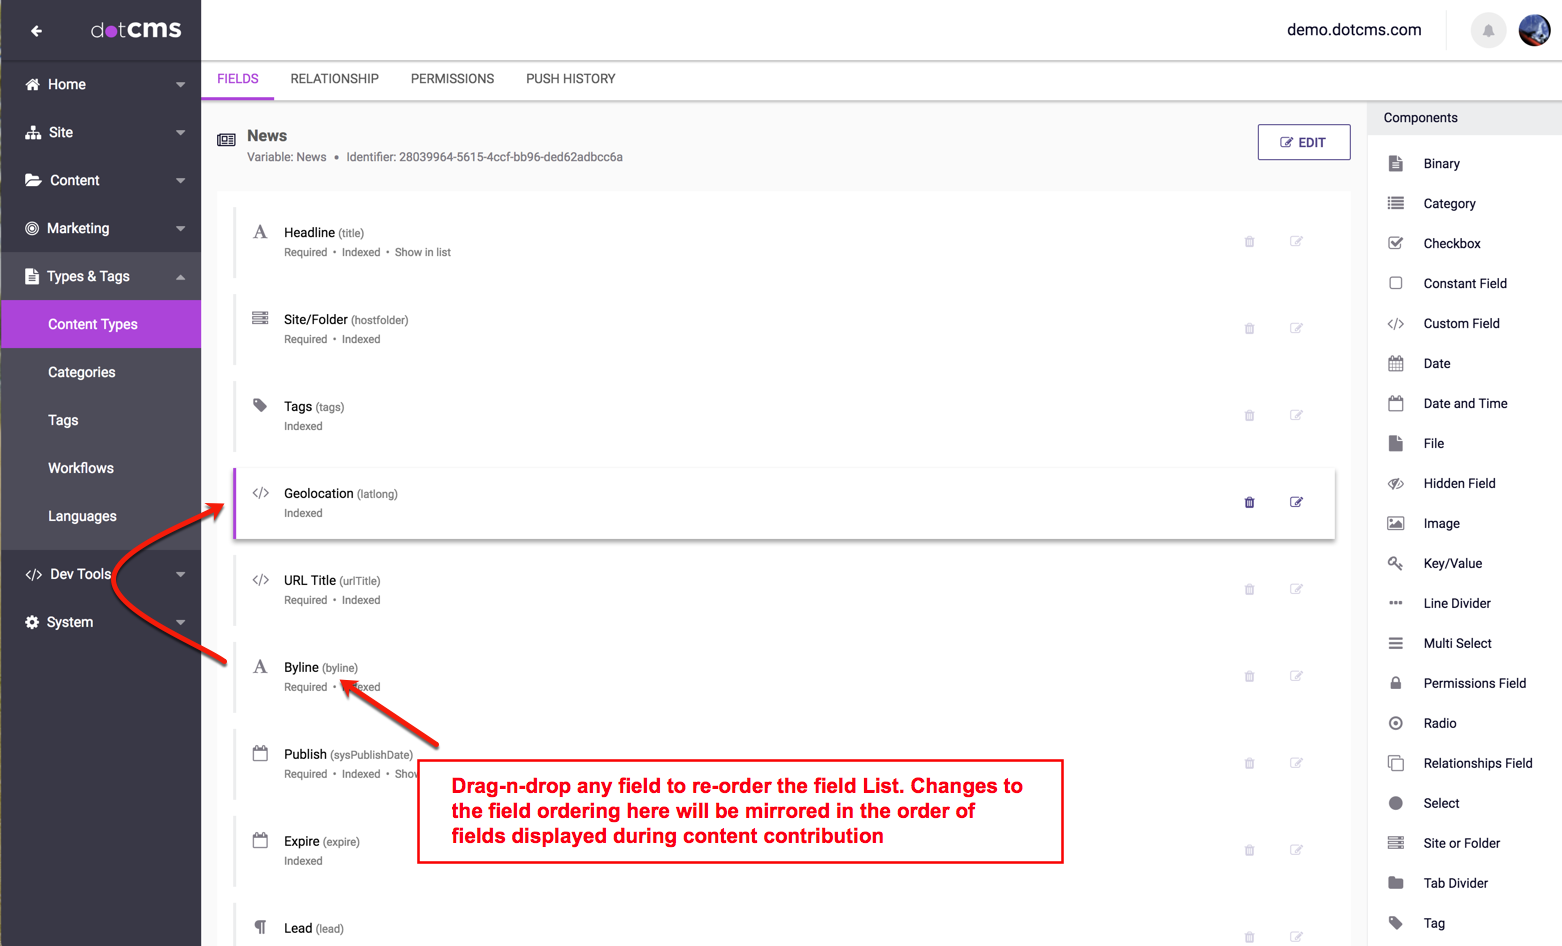Screen dimensions: 1562x946
Task: Select the Key/Value key icon
Action: click(1396, 563)
